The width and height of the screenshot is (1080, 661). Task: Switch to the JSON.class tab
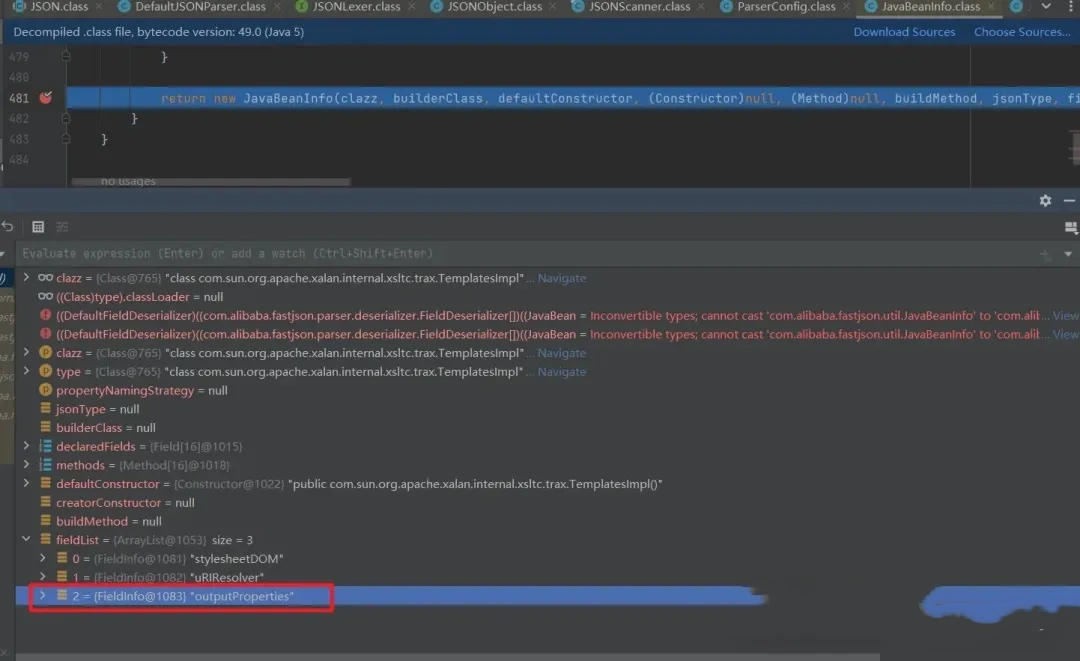(58, 6)
